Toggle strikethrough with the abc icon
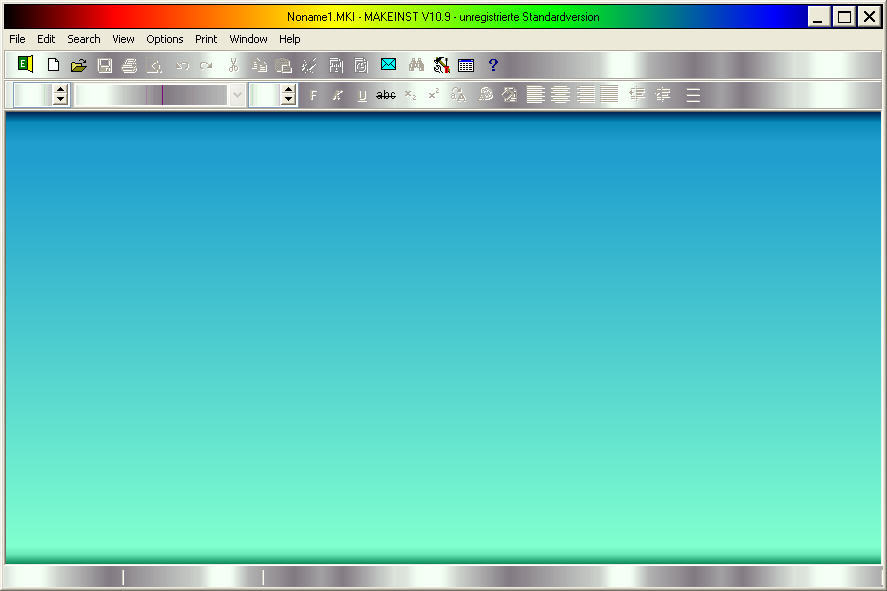 [385, 95]
